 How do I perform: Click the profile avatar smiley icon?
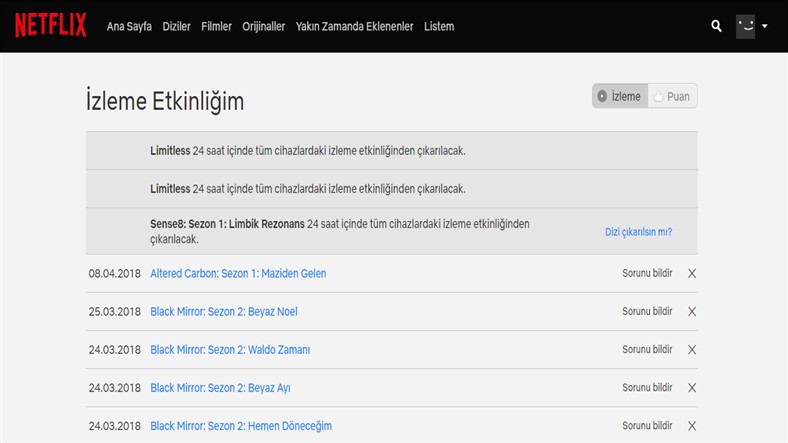pos(746,26)
